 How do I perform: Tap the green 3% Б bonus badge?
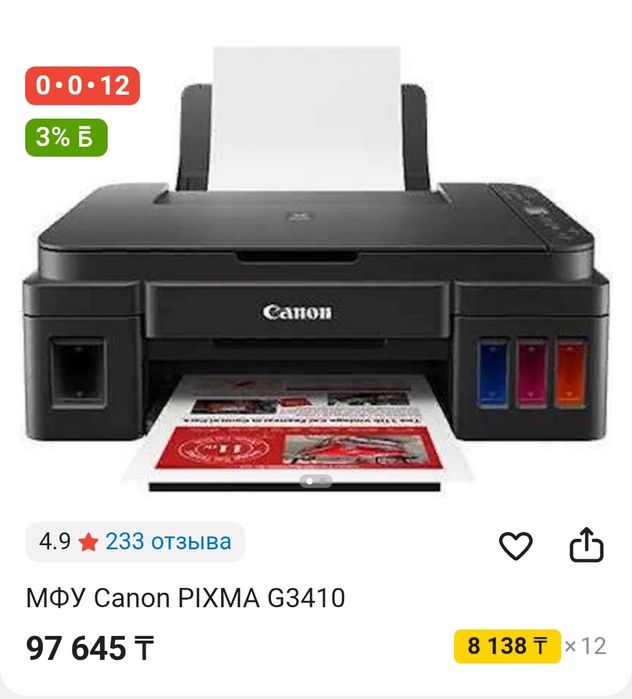66,137
